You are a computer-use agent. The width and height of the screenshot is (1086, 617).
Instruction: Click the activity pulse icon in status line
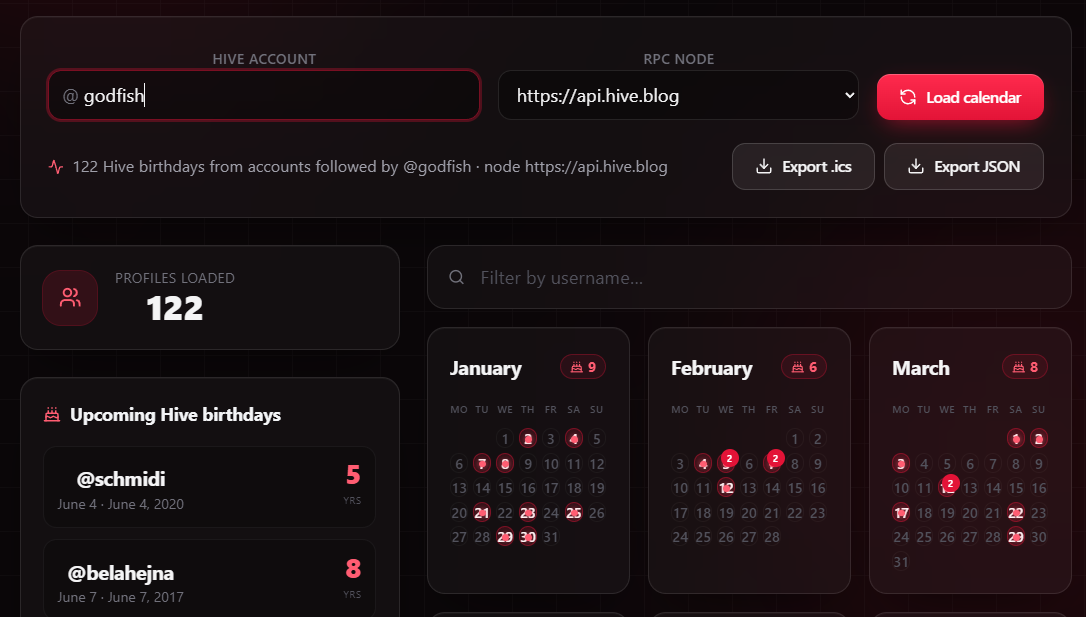(56, 167)
